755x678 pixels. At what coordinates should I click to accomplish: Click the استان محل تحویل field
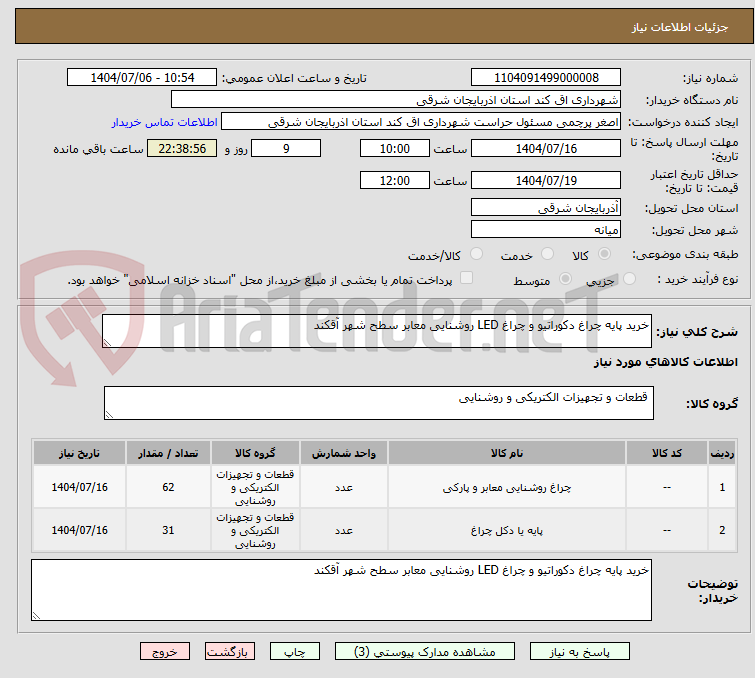tap(546, 208)
